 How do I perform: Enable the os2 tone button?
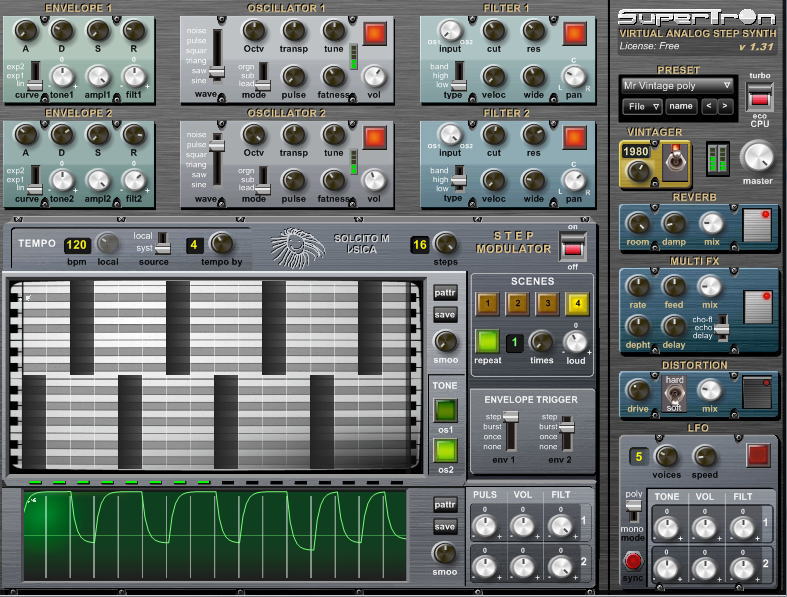pyautogui.click(x=445, y=450)
